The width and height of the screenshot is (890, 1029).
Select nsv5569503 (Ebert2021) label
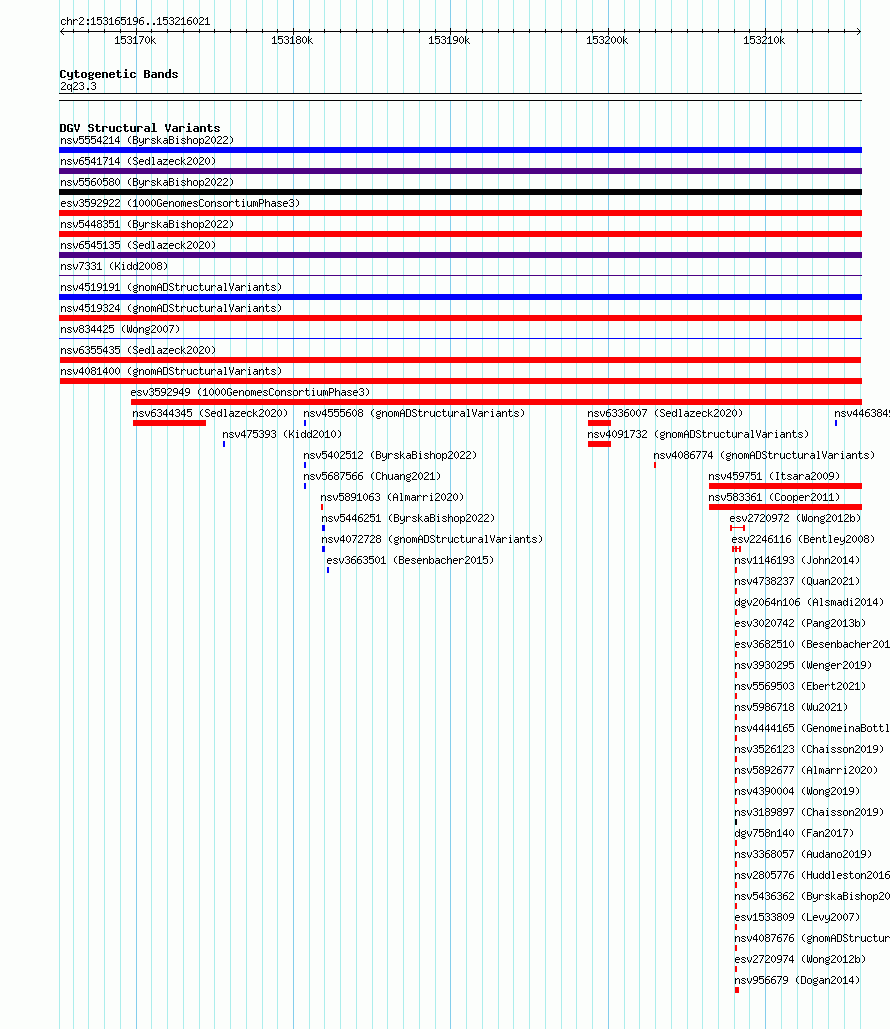(x=800, y=686)
